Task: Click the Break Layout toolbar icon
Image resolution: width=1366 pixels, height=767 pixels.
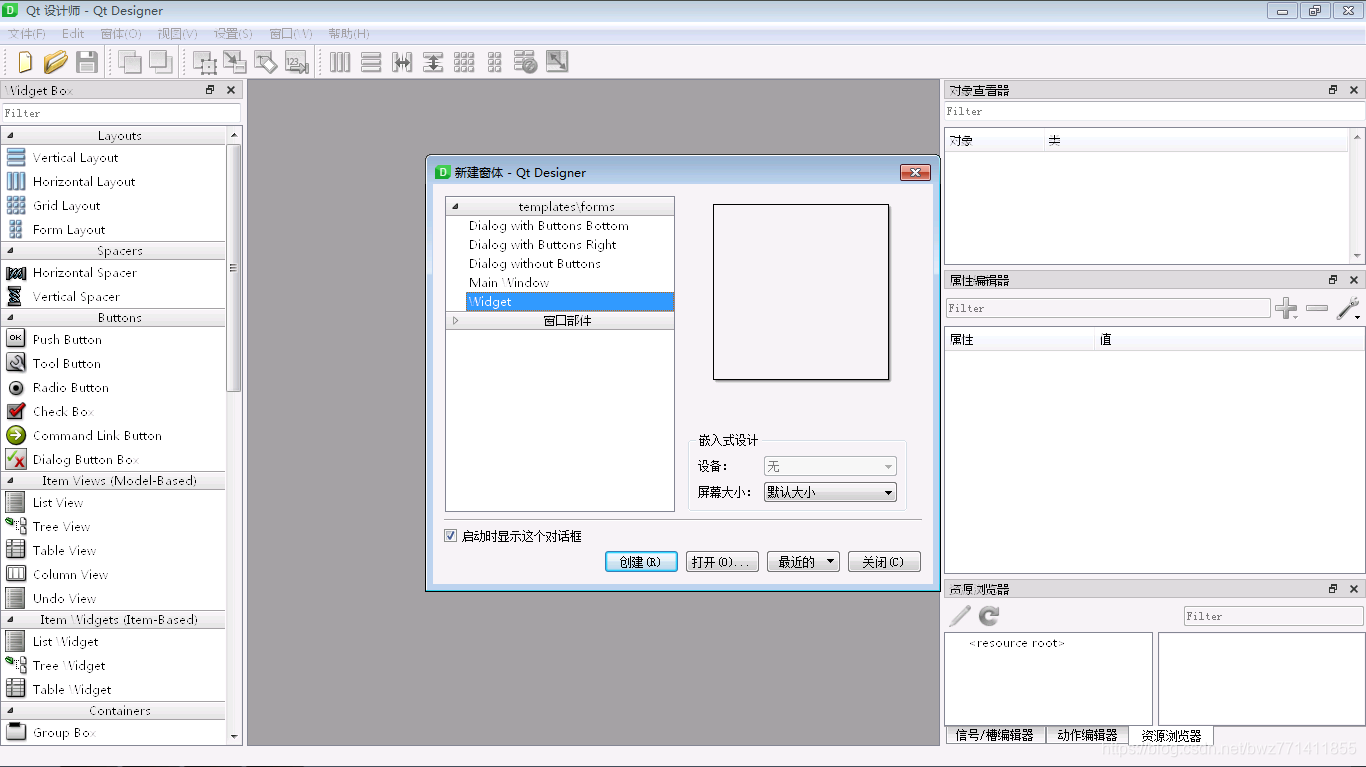Action: pos(526,62)
